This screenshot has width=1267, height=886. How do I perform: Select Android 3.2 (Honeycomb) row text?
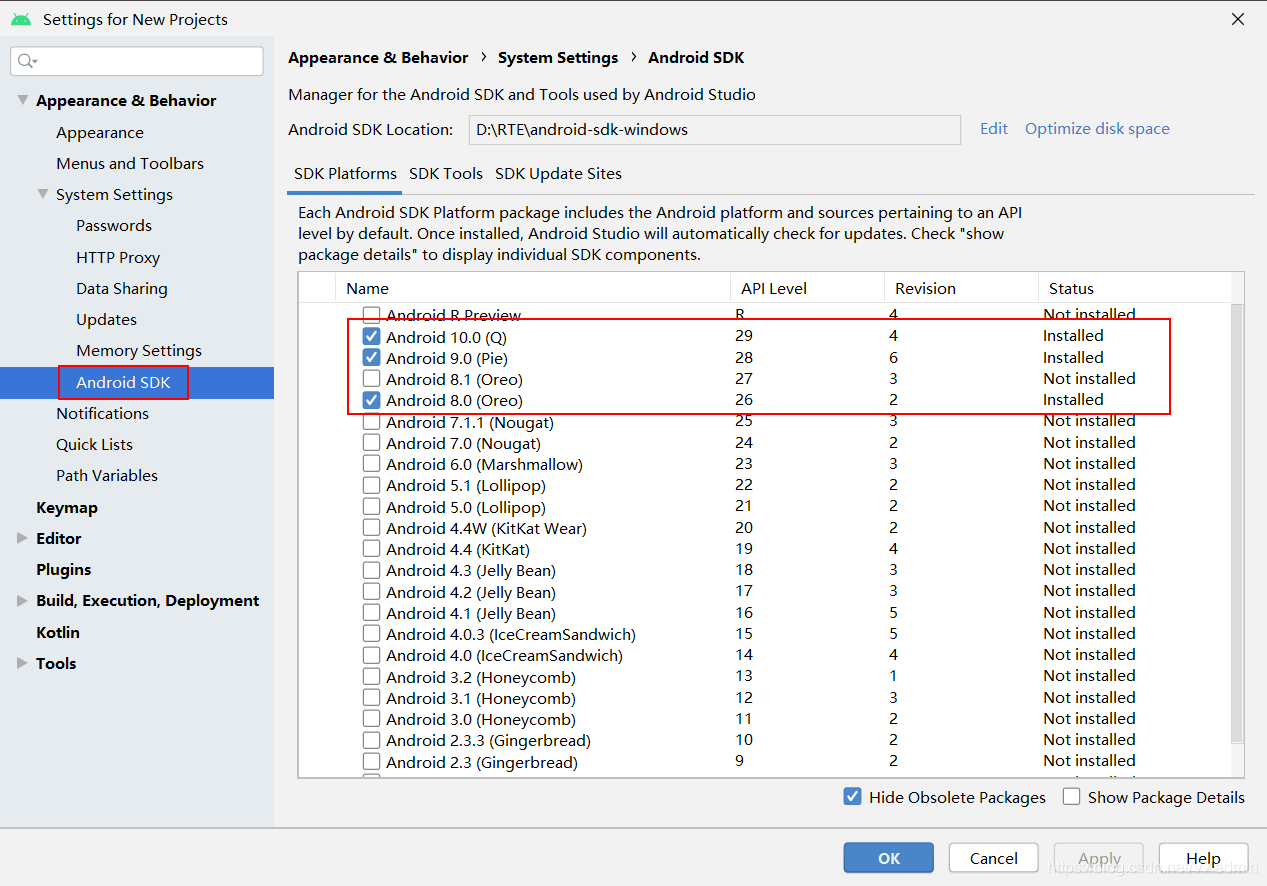tap(481, 677)
